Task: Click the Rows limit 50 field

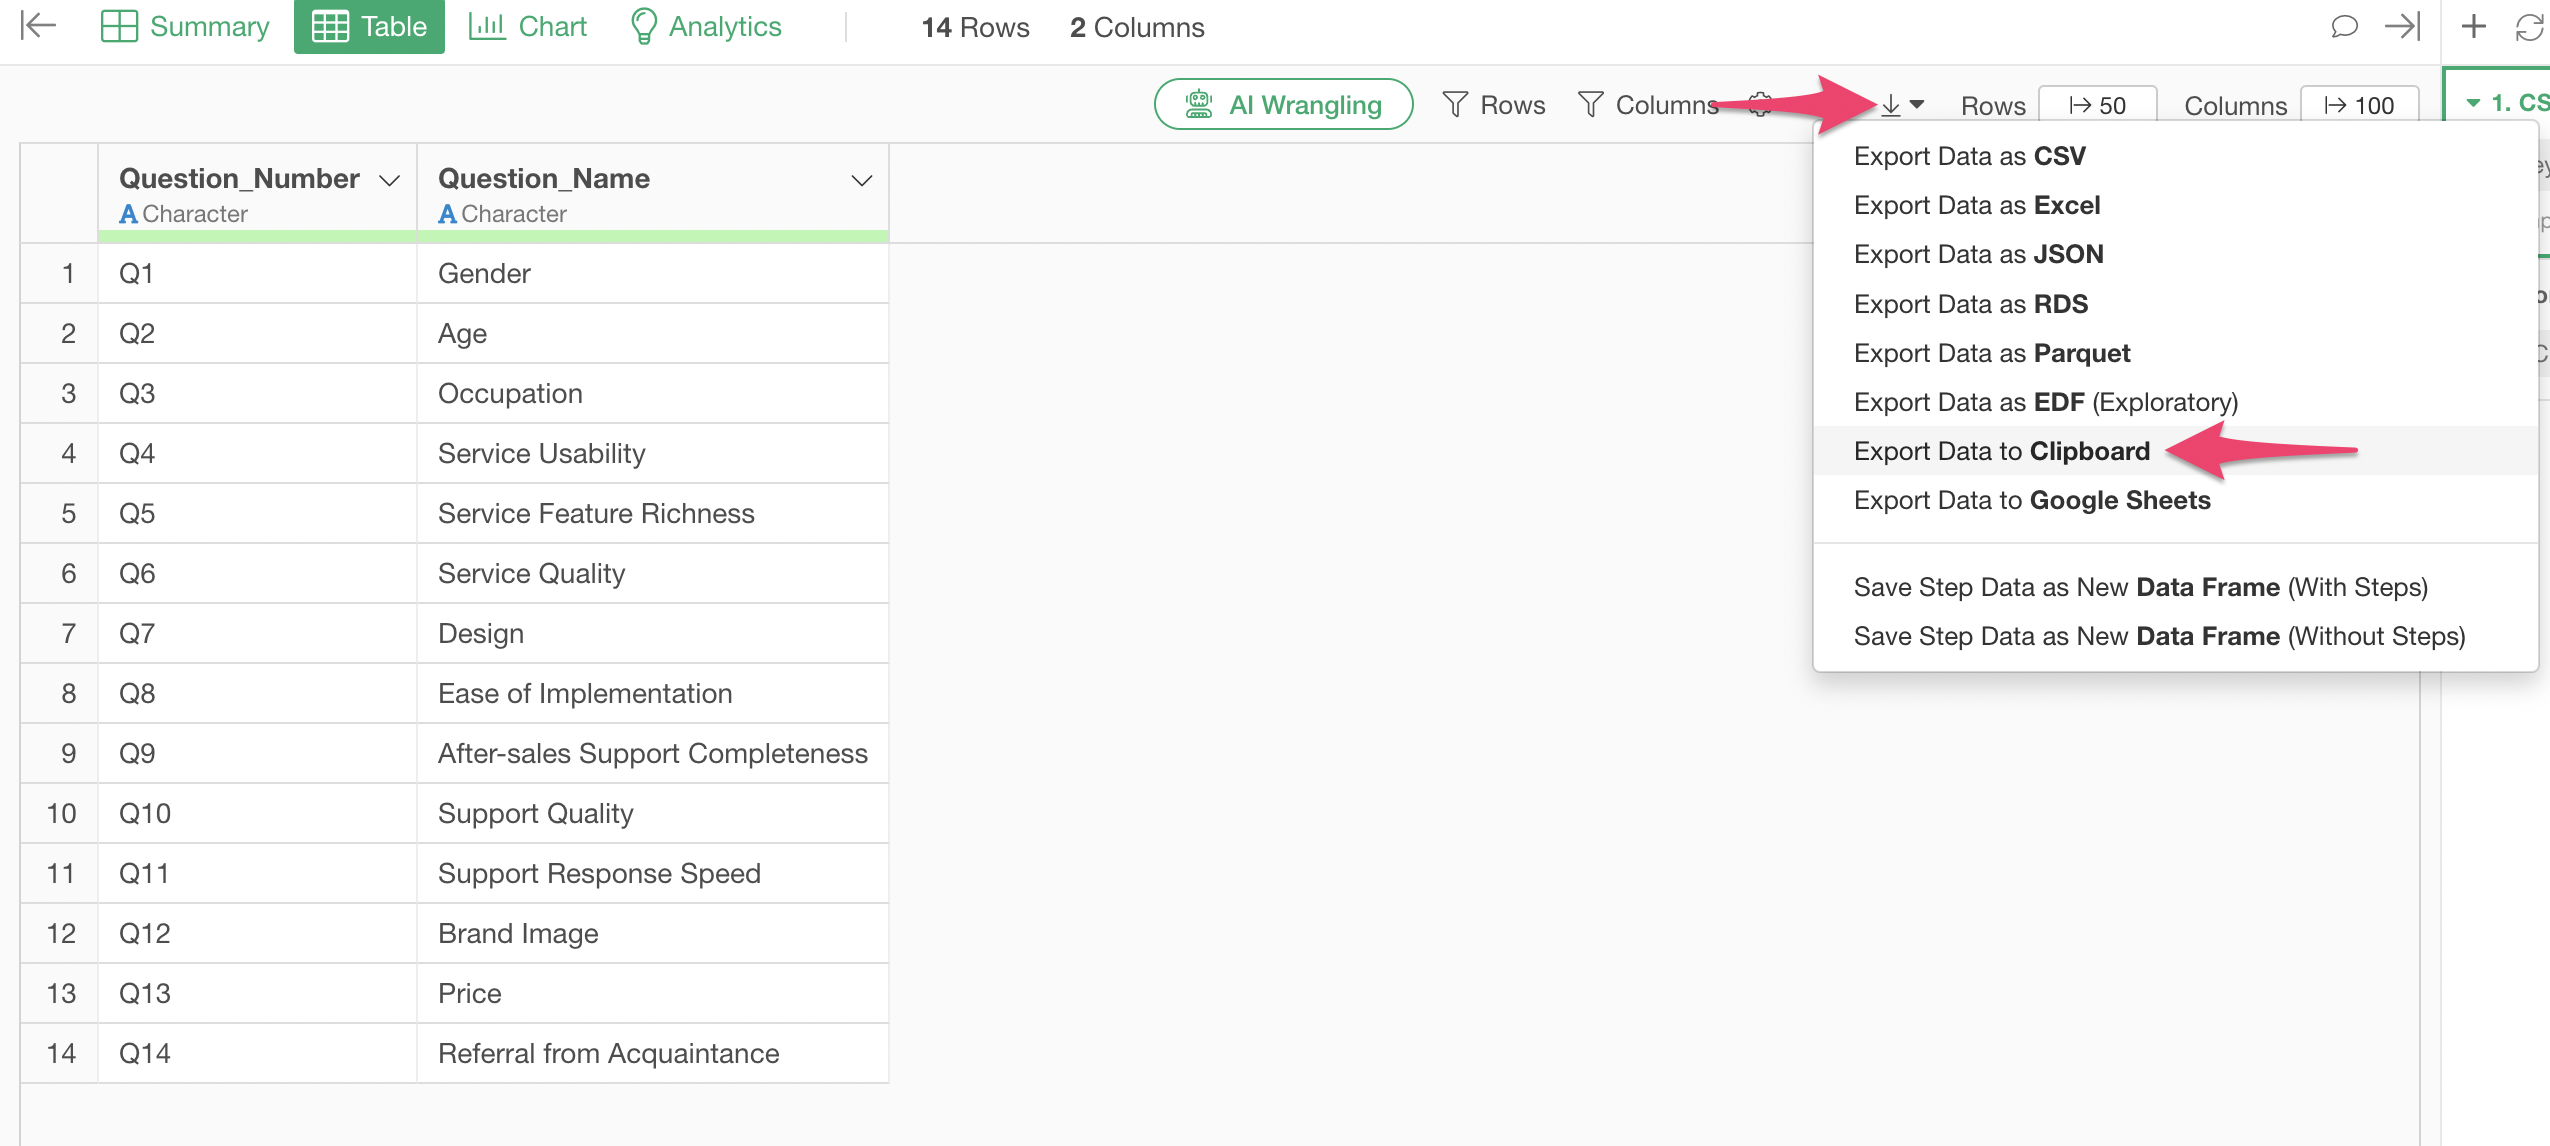Action: coord(2097,106)
